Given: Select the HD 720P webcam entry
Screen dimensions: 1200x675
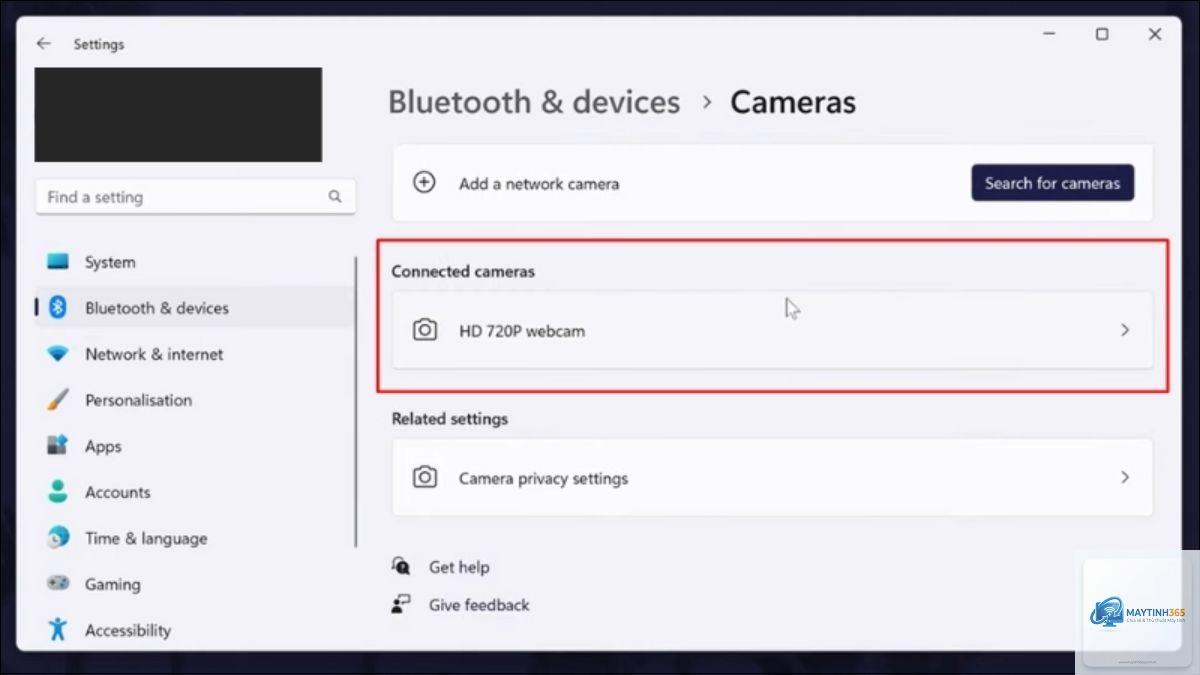Looking at the screenshot, I should (772, 330).
